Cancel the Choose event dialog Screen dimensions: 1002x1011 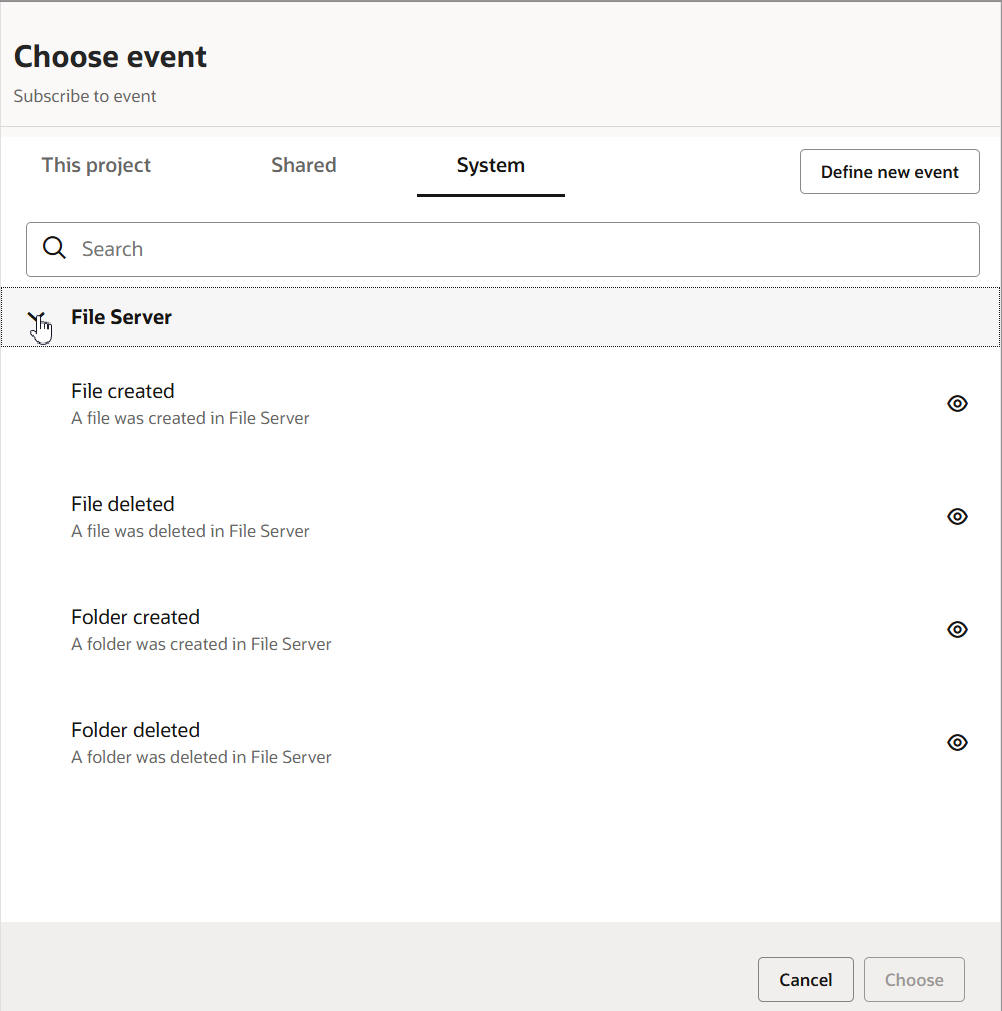point(805,980)
